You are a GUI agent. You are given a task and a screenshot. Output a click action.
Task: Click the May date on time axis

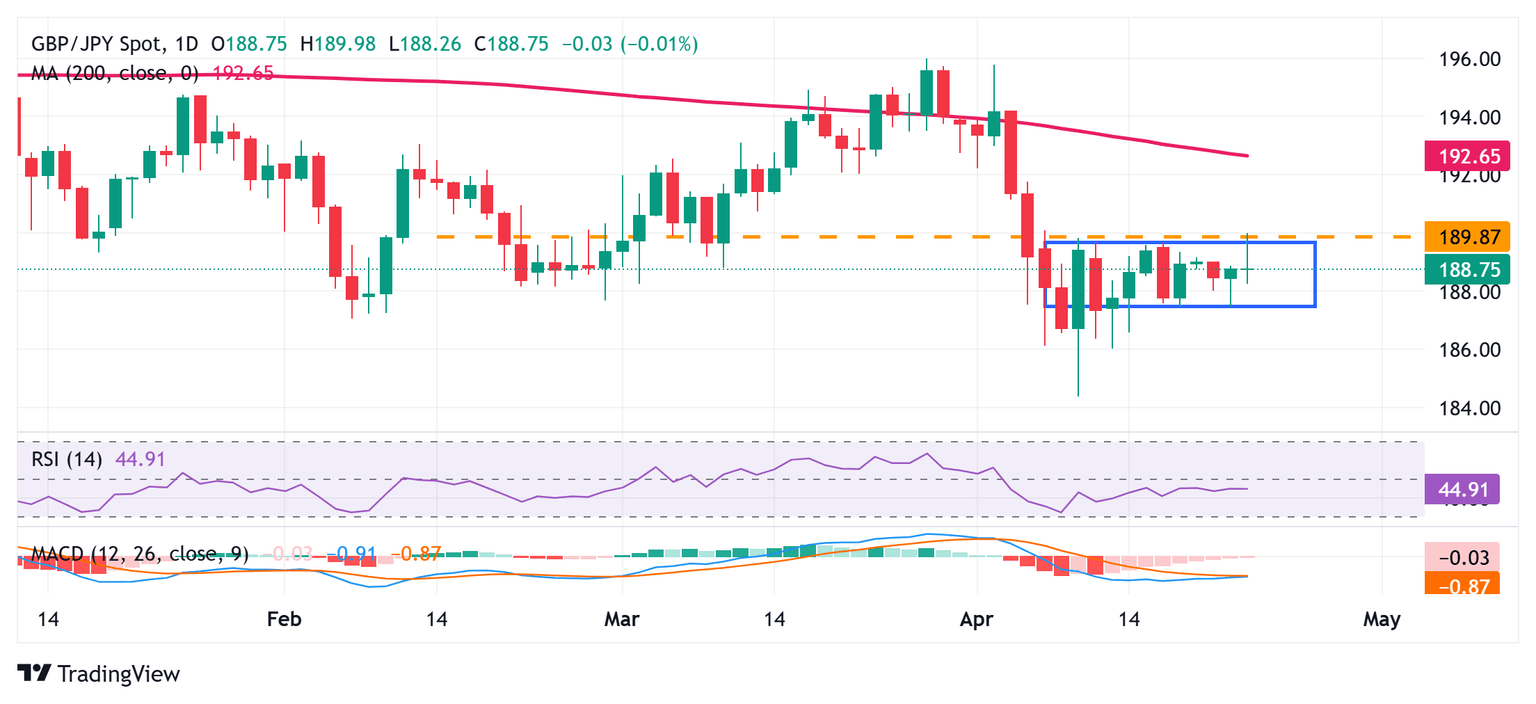1381,620
